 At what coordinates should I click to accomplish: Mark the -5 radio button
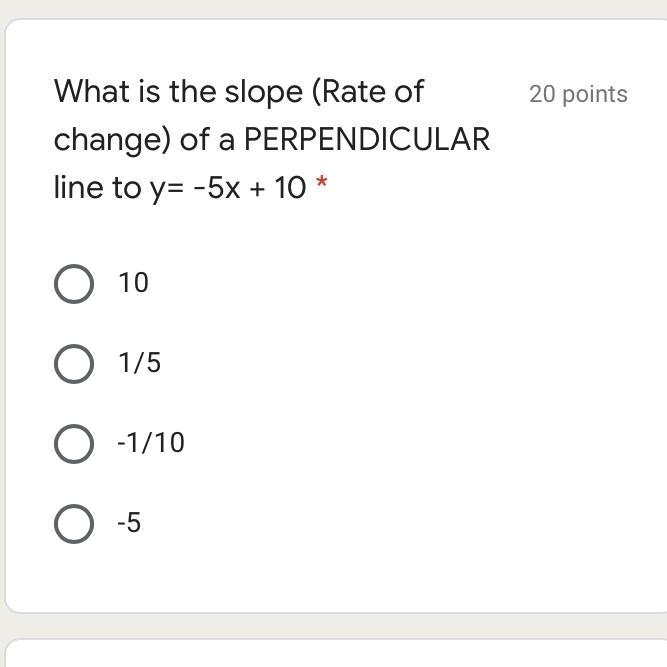click(x=73, y=523)
